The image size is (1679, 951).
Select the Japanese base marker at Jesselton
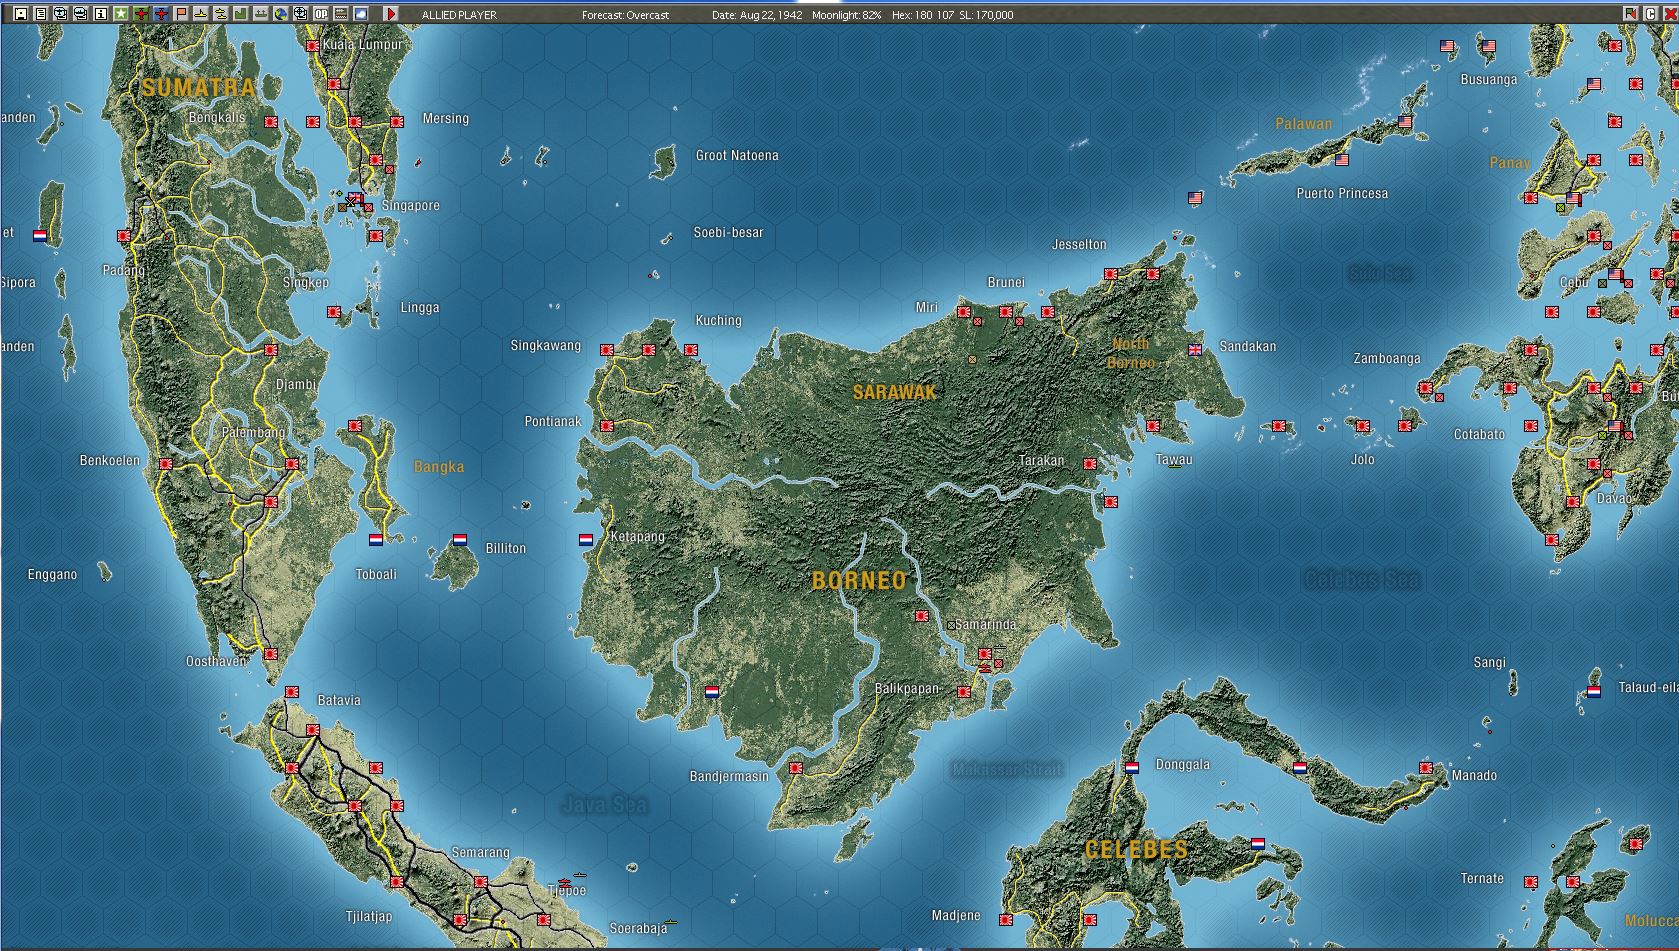point(1111,274)
